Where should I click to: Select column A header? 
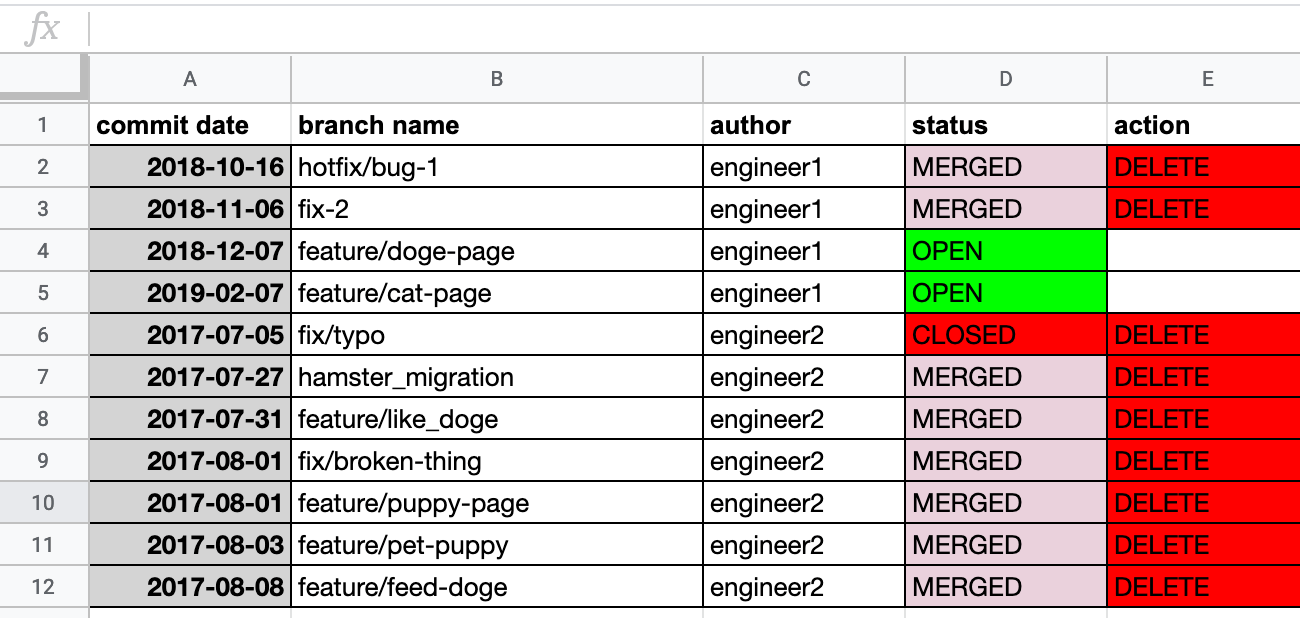190,79
